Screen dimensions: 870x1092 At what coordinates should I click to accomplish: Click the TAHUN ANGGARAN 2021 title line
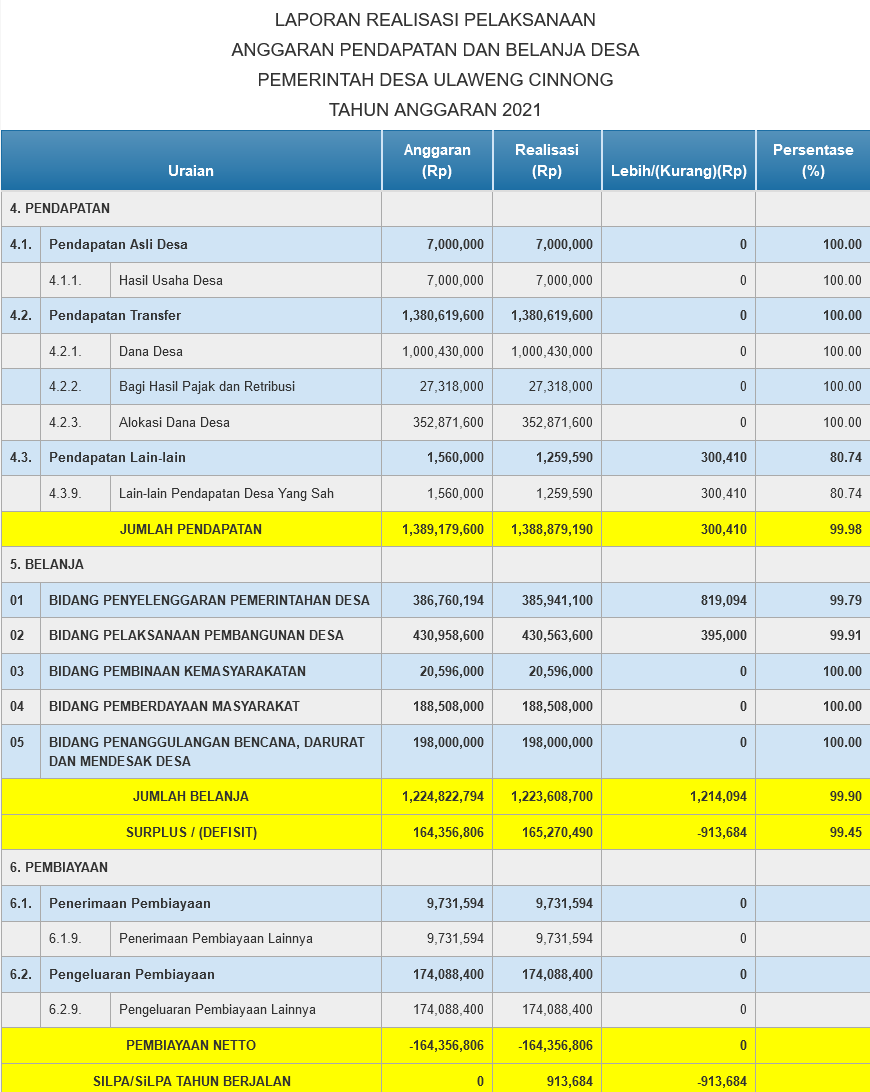coord(435,109)
